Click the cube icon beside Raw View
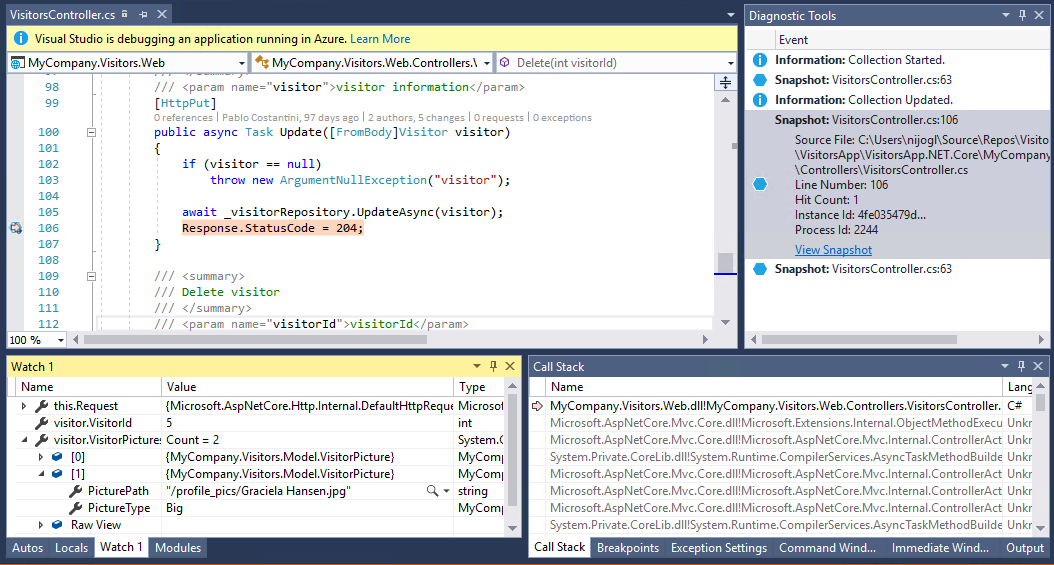 (58, 525)
